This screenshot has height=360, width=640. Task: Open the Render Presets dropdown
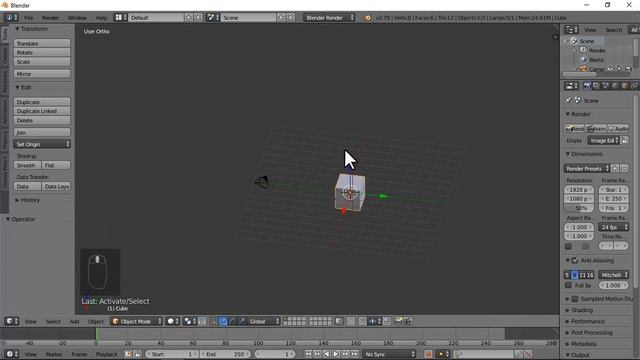(x=587, y=168)
